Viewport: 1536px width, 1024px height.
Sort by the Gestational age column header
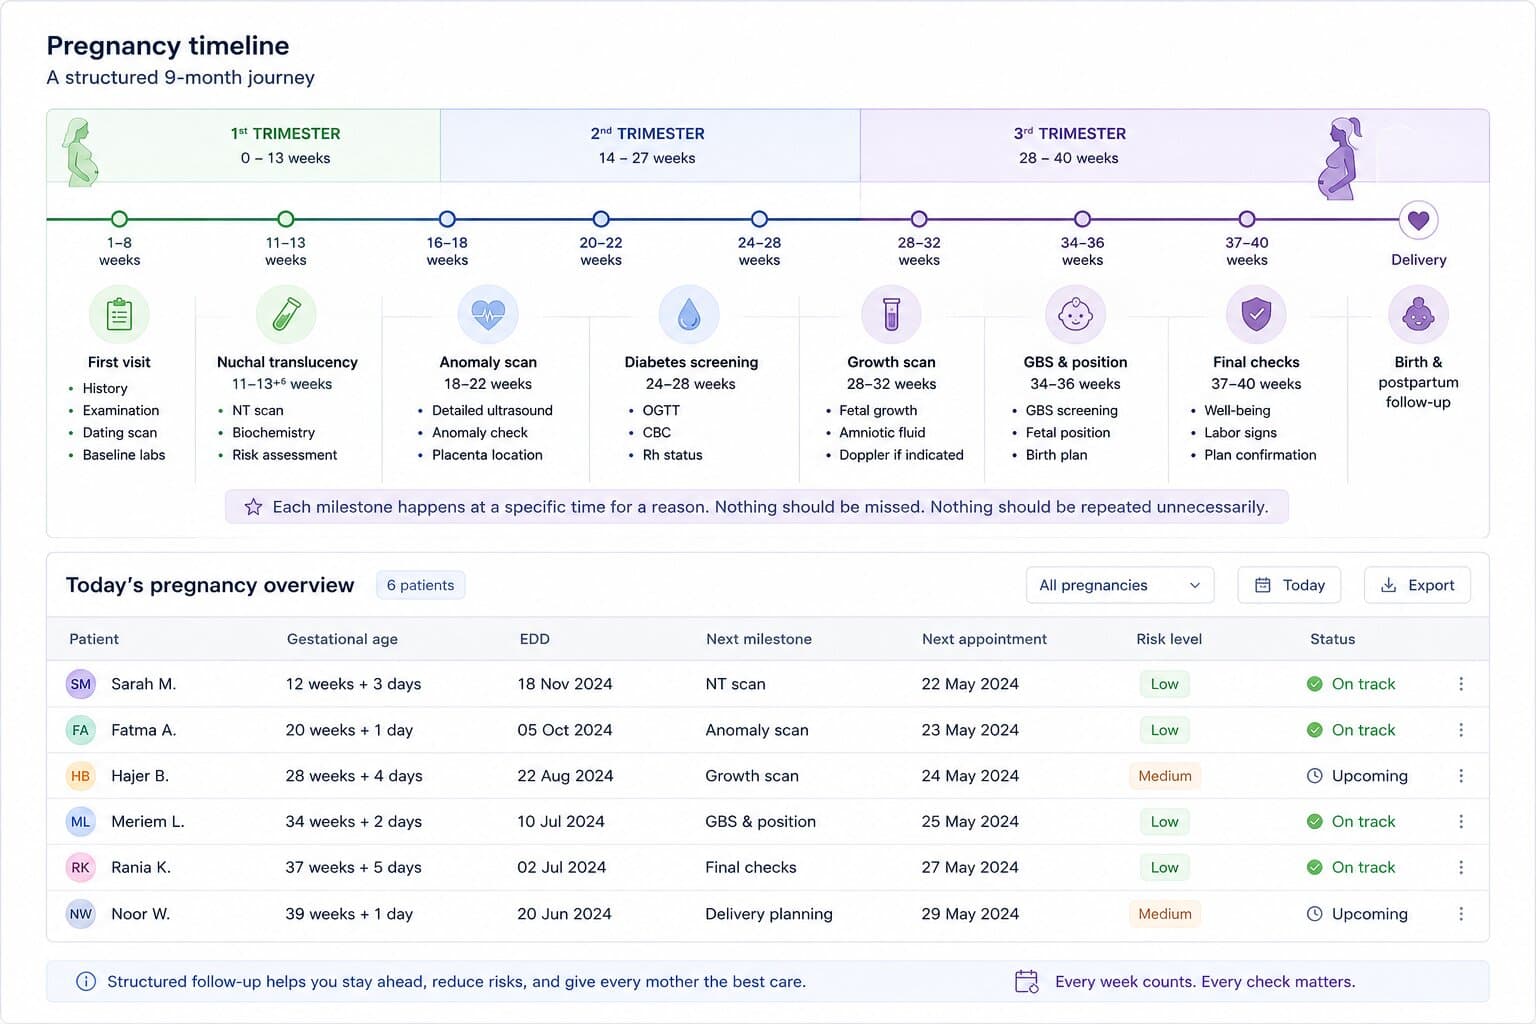coord(342,639)
